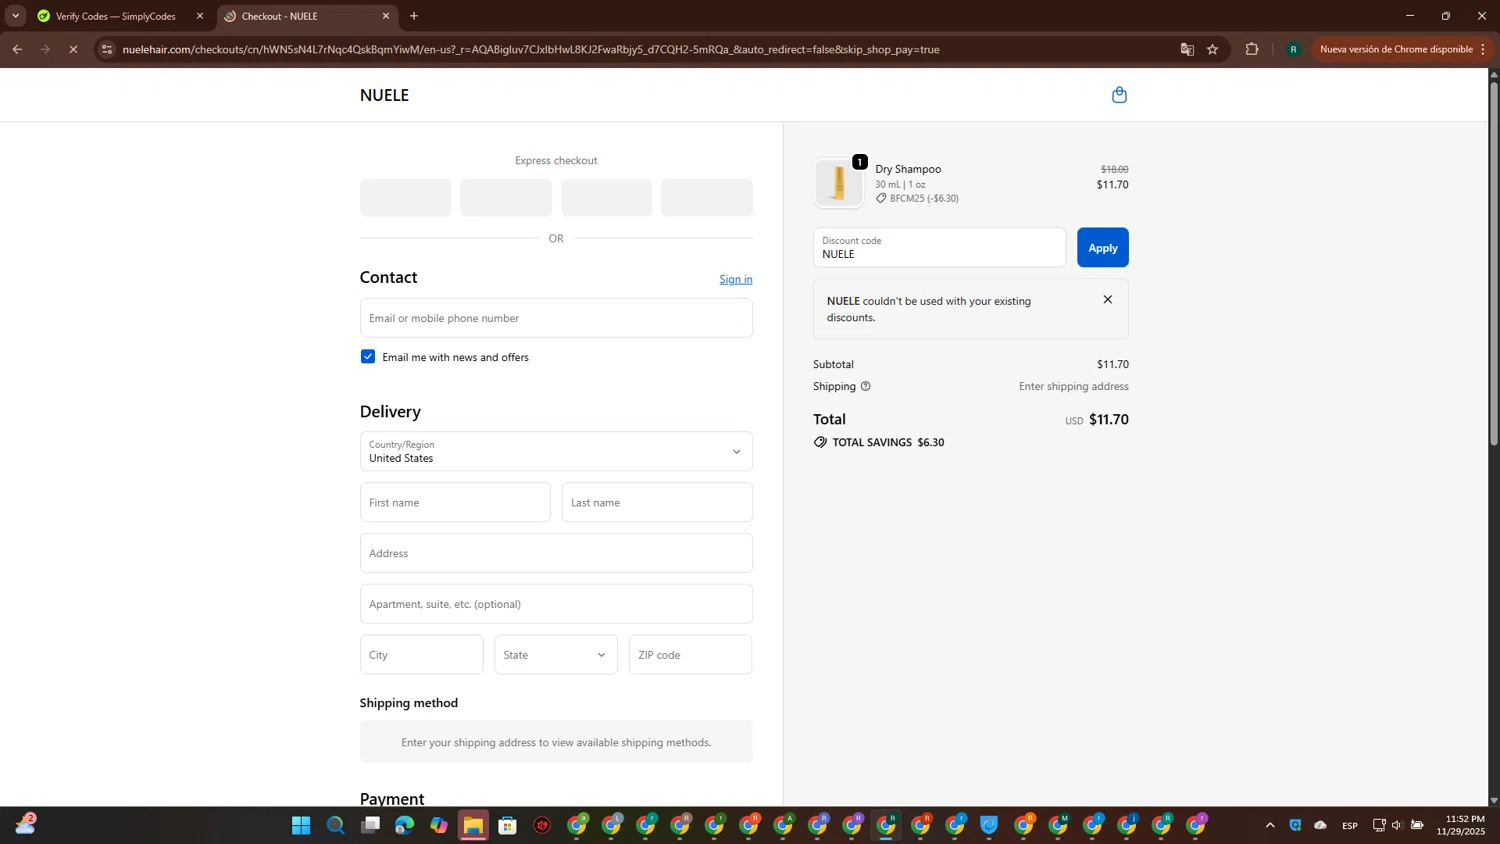
Task: Open the Chrome profile R avatar
Action: [1293, 49]
